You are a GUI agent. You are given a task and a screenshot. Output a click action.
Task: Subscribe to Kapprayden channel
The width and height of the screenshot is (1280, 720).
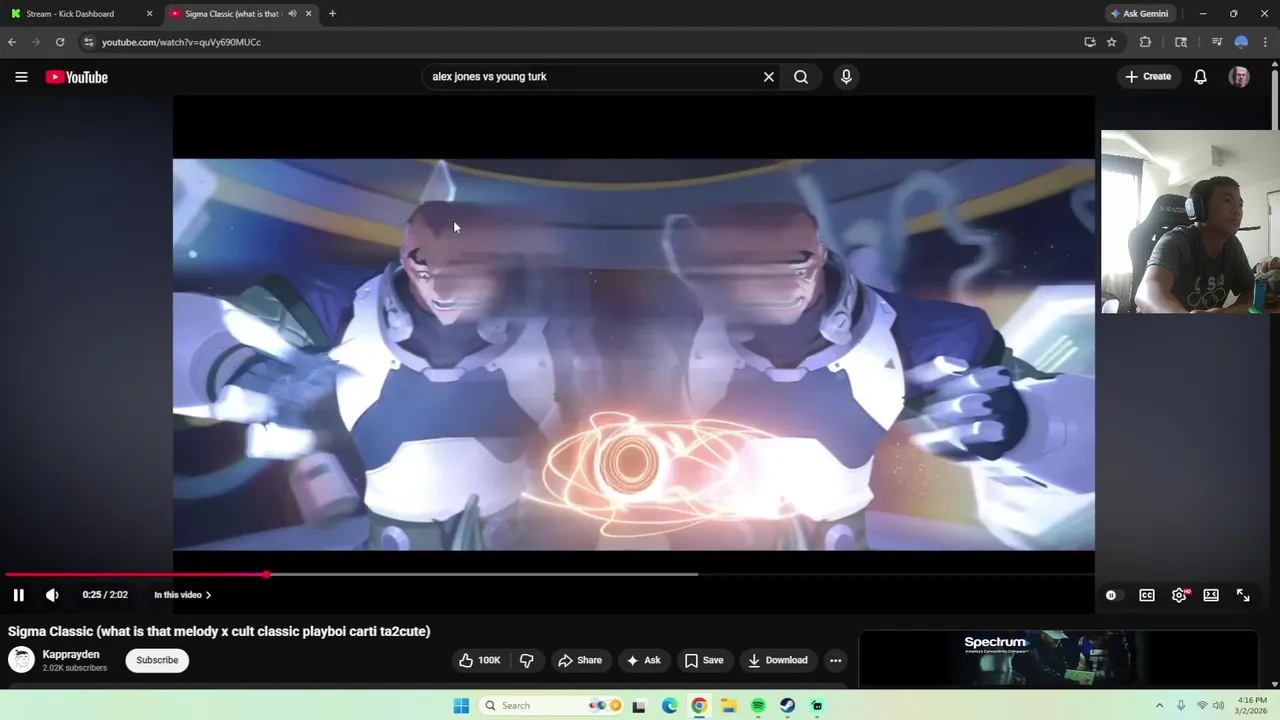[157, 660]
